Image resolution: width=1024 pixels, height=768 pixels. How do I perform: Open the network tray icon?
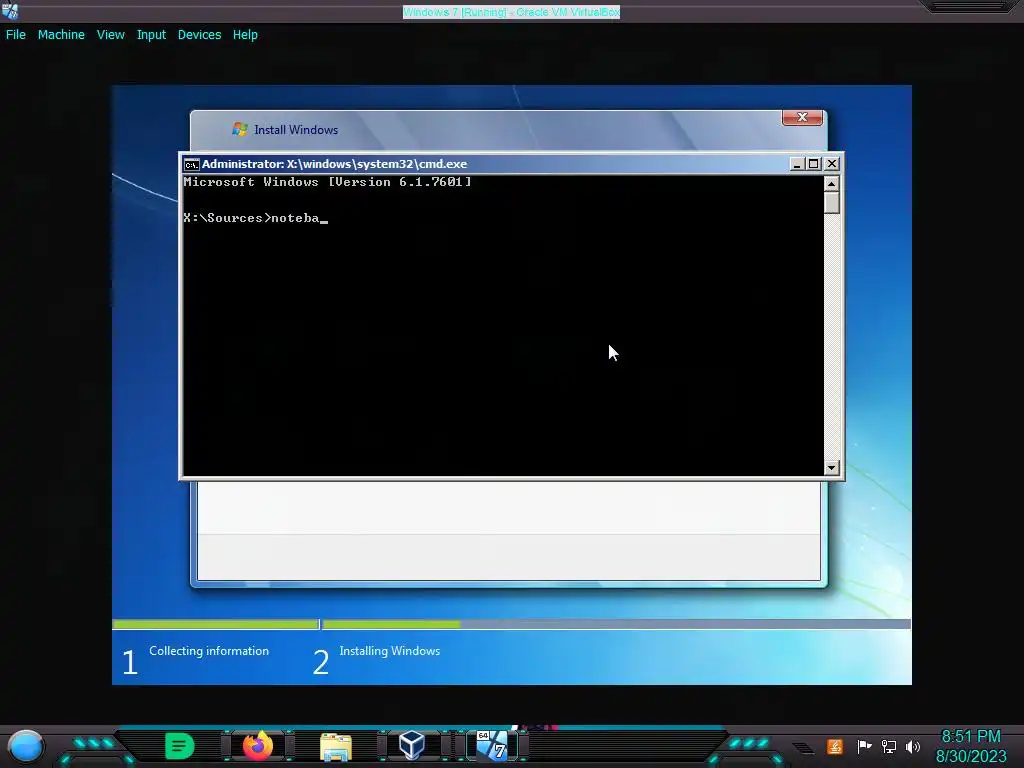tap(888, 746)
